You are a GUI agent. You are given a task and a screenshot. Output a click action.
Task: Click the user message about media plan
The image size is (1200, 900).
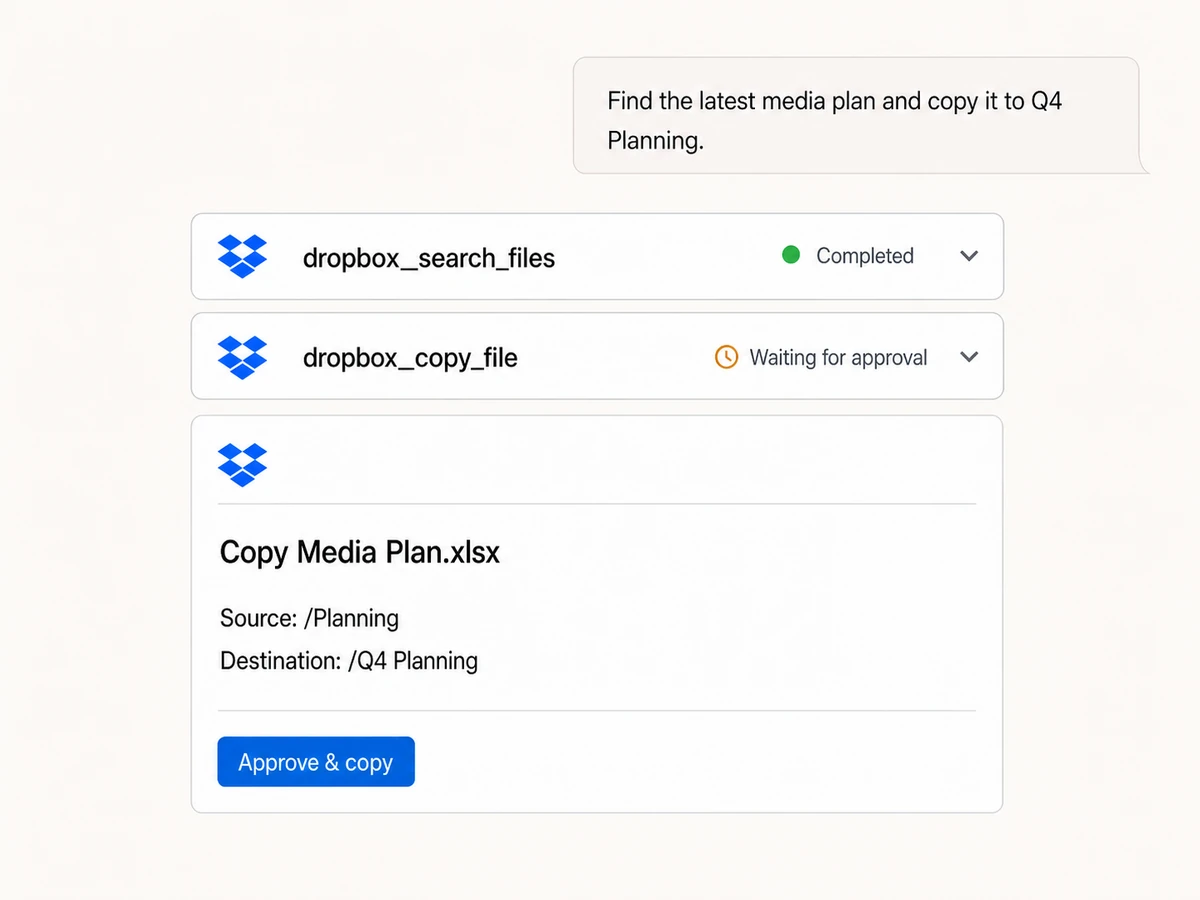[856, 116]
